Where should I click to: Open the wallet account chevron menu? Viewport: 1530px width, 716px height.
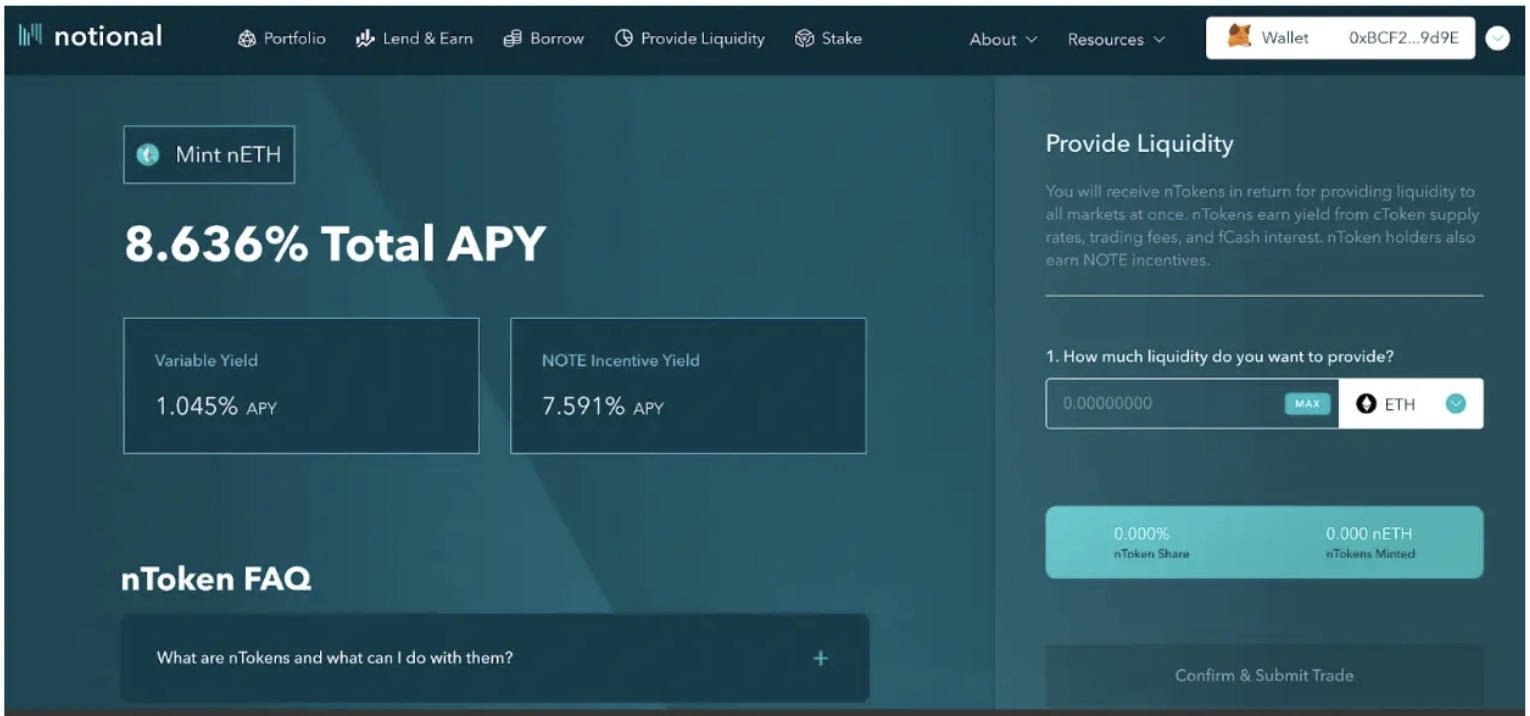(1498, 38)
